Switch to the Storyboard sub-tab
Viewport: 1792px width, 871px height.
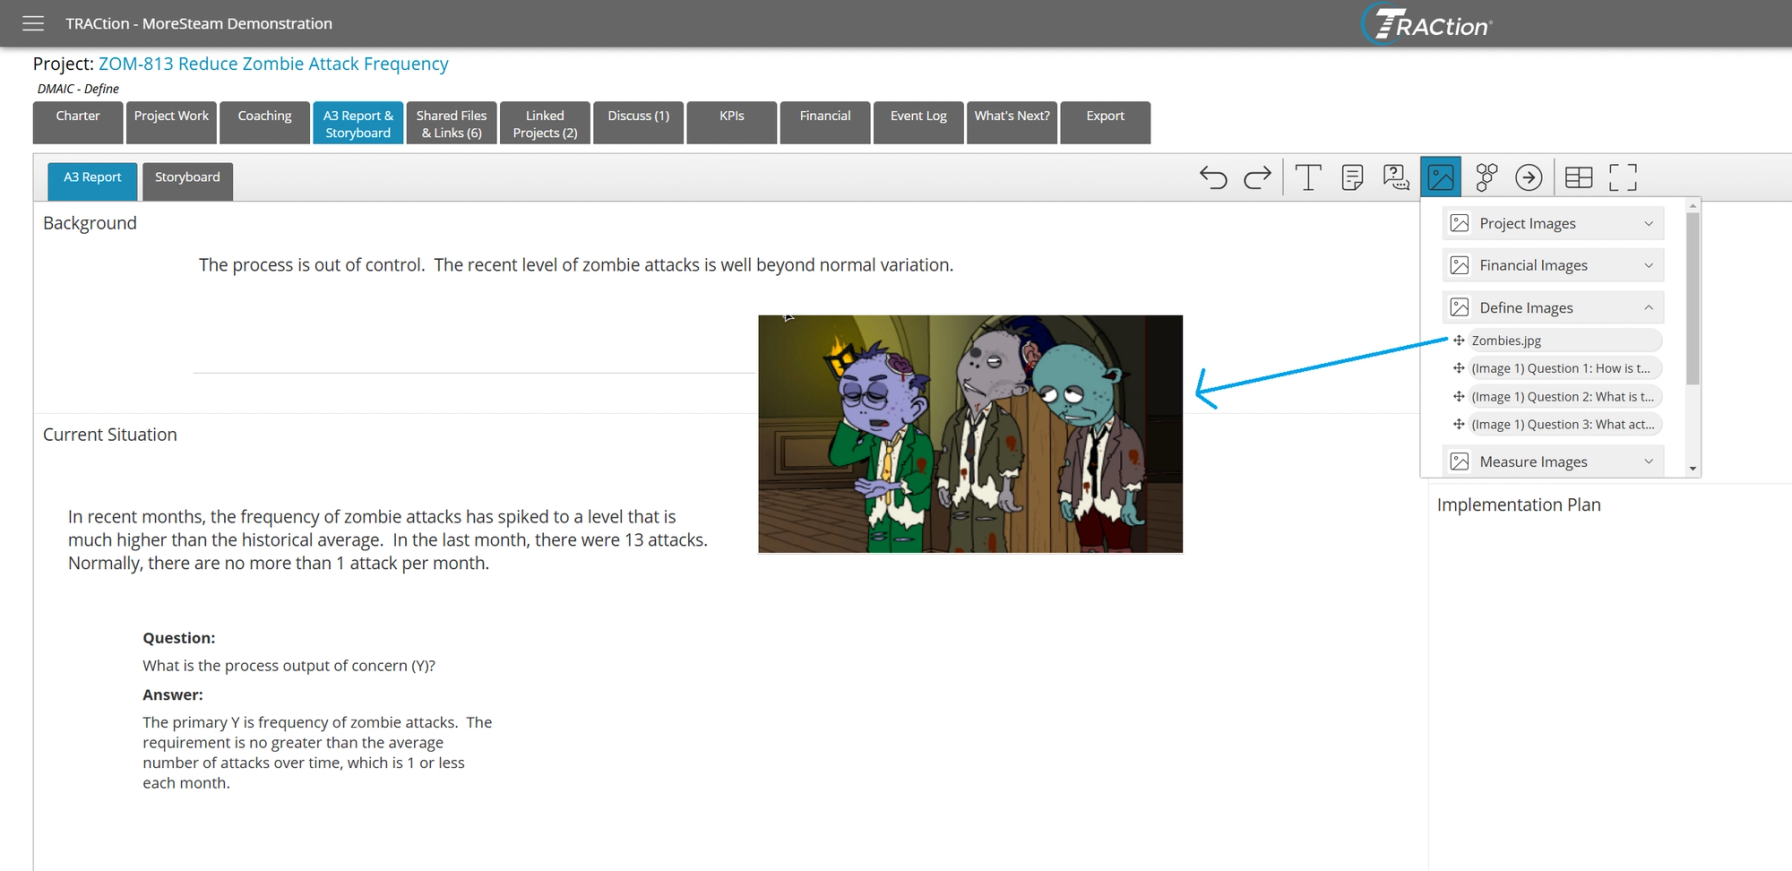[187, 181]
